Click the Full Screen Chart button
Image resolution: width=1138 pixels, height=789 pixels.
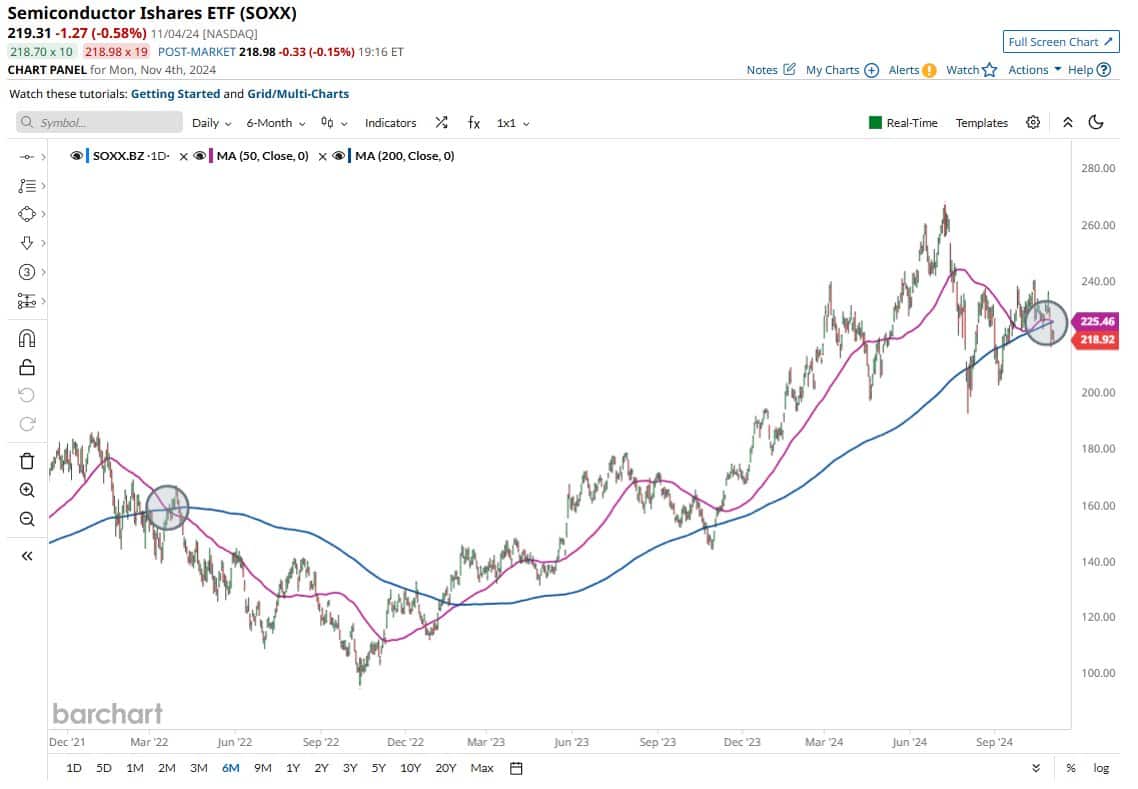pyautogui.click(x=1060, y=42)
